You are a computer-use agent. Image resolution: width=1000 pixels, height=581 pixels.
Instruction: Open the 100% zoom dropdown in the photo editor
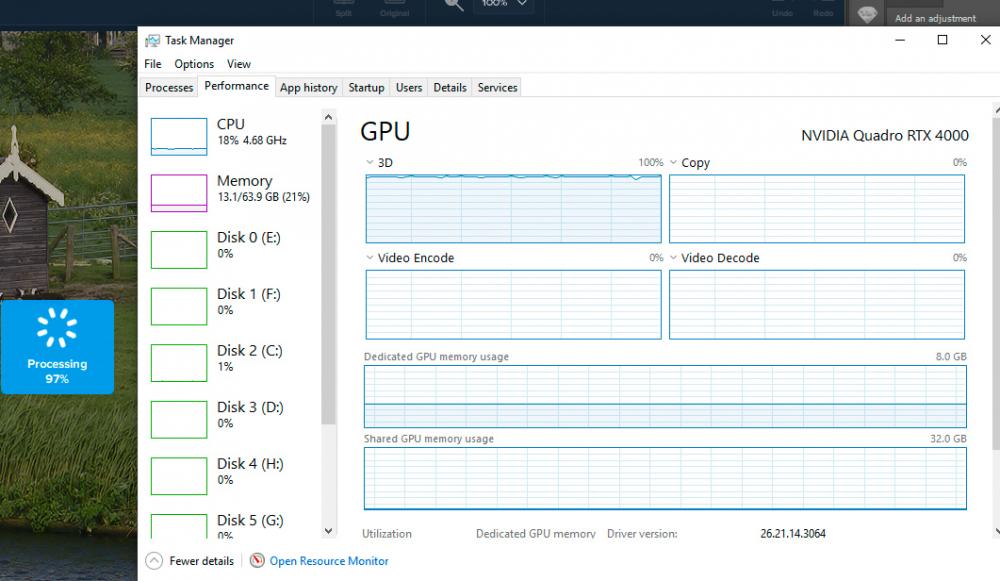[504, 5]
